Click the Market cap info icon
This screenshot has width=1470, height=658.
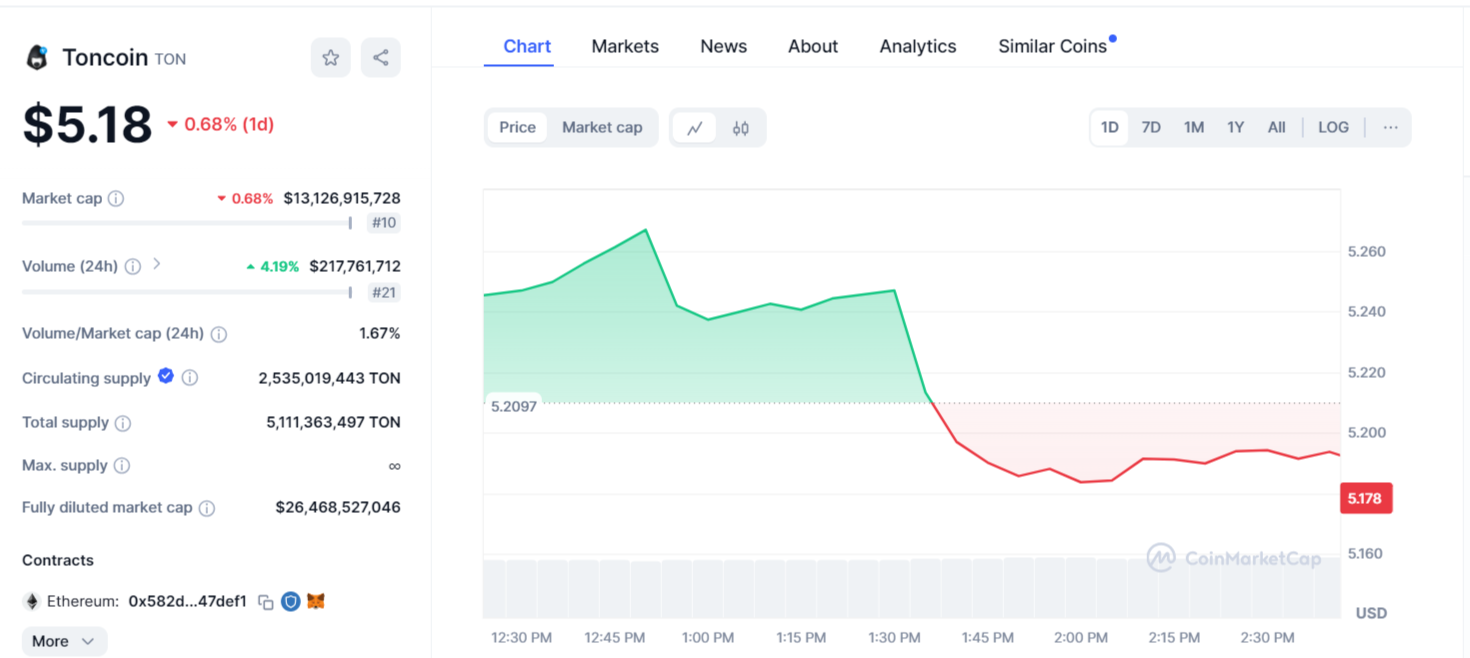[116, 199]
